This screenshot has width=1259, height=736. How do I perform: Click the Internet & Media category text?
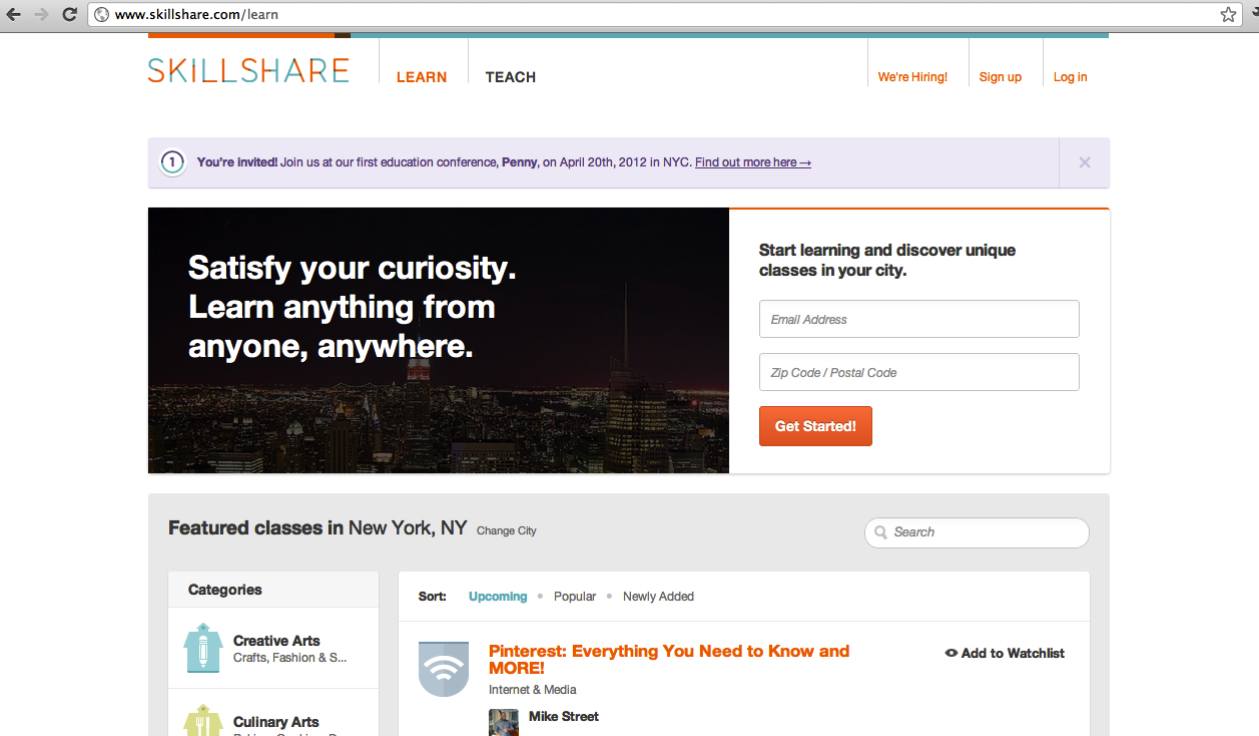click(x=532, y=689)
